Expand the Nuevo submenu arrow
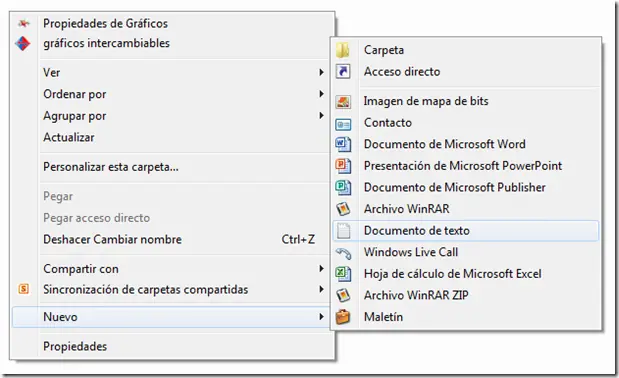 [x=321, y=316]
